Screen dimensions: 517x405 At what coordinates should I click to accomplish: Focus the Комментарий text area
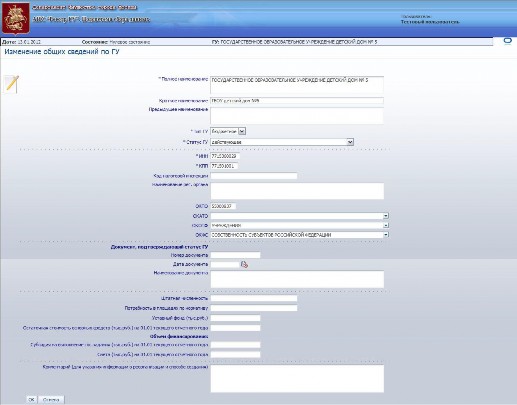(x=297, y=378)
